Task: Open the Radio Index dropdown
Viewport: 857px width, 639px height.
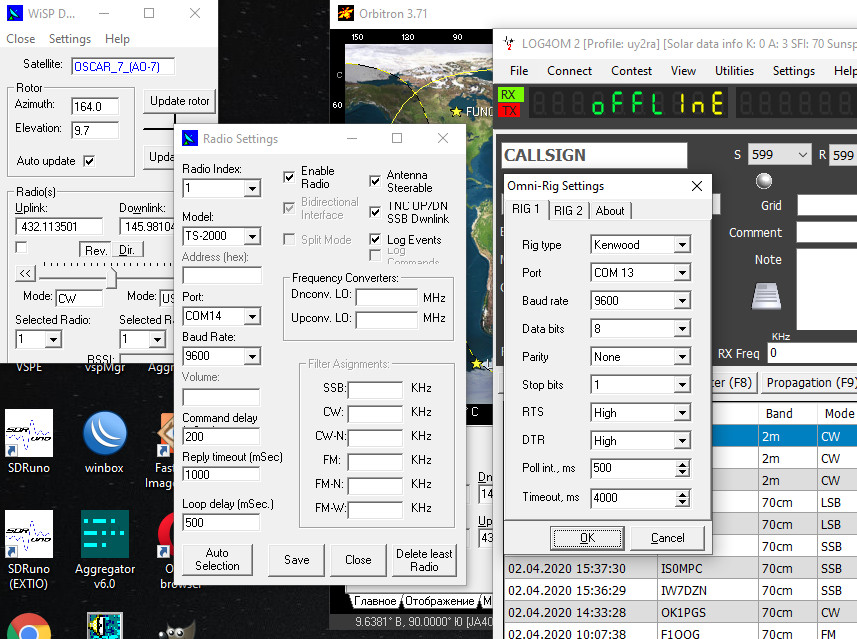Action: tap(251, 189)
